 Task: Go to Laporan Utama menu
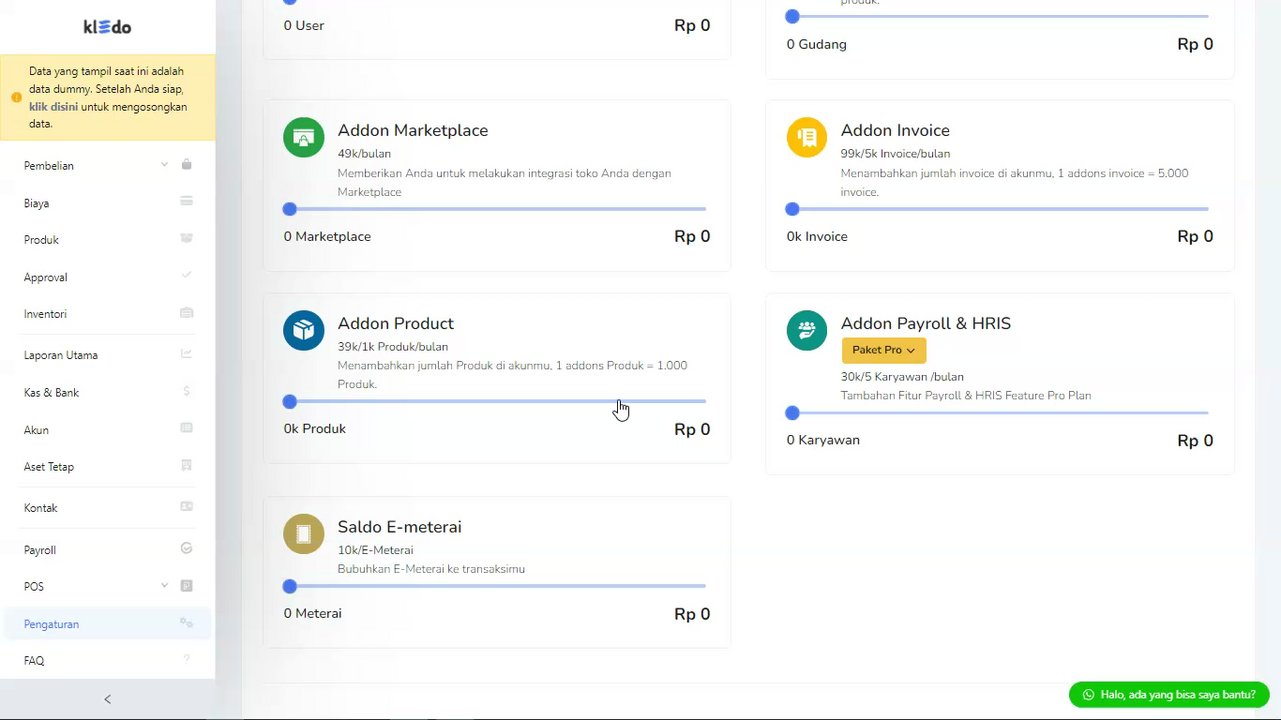pyautogui.click(x=61, y=355)
